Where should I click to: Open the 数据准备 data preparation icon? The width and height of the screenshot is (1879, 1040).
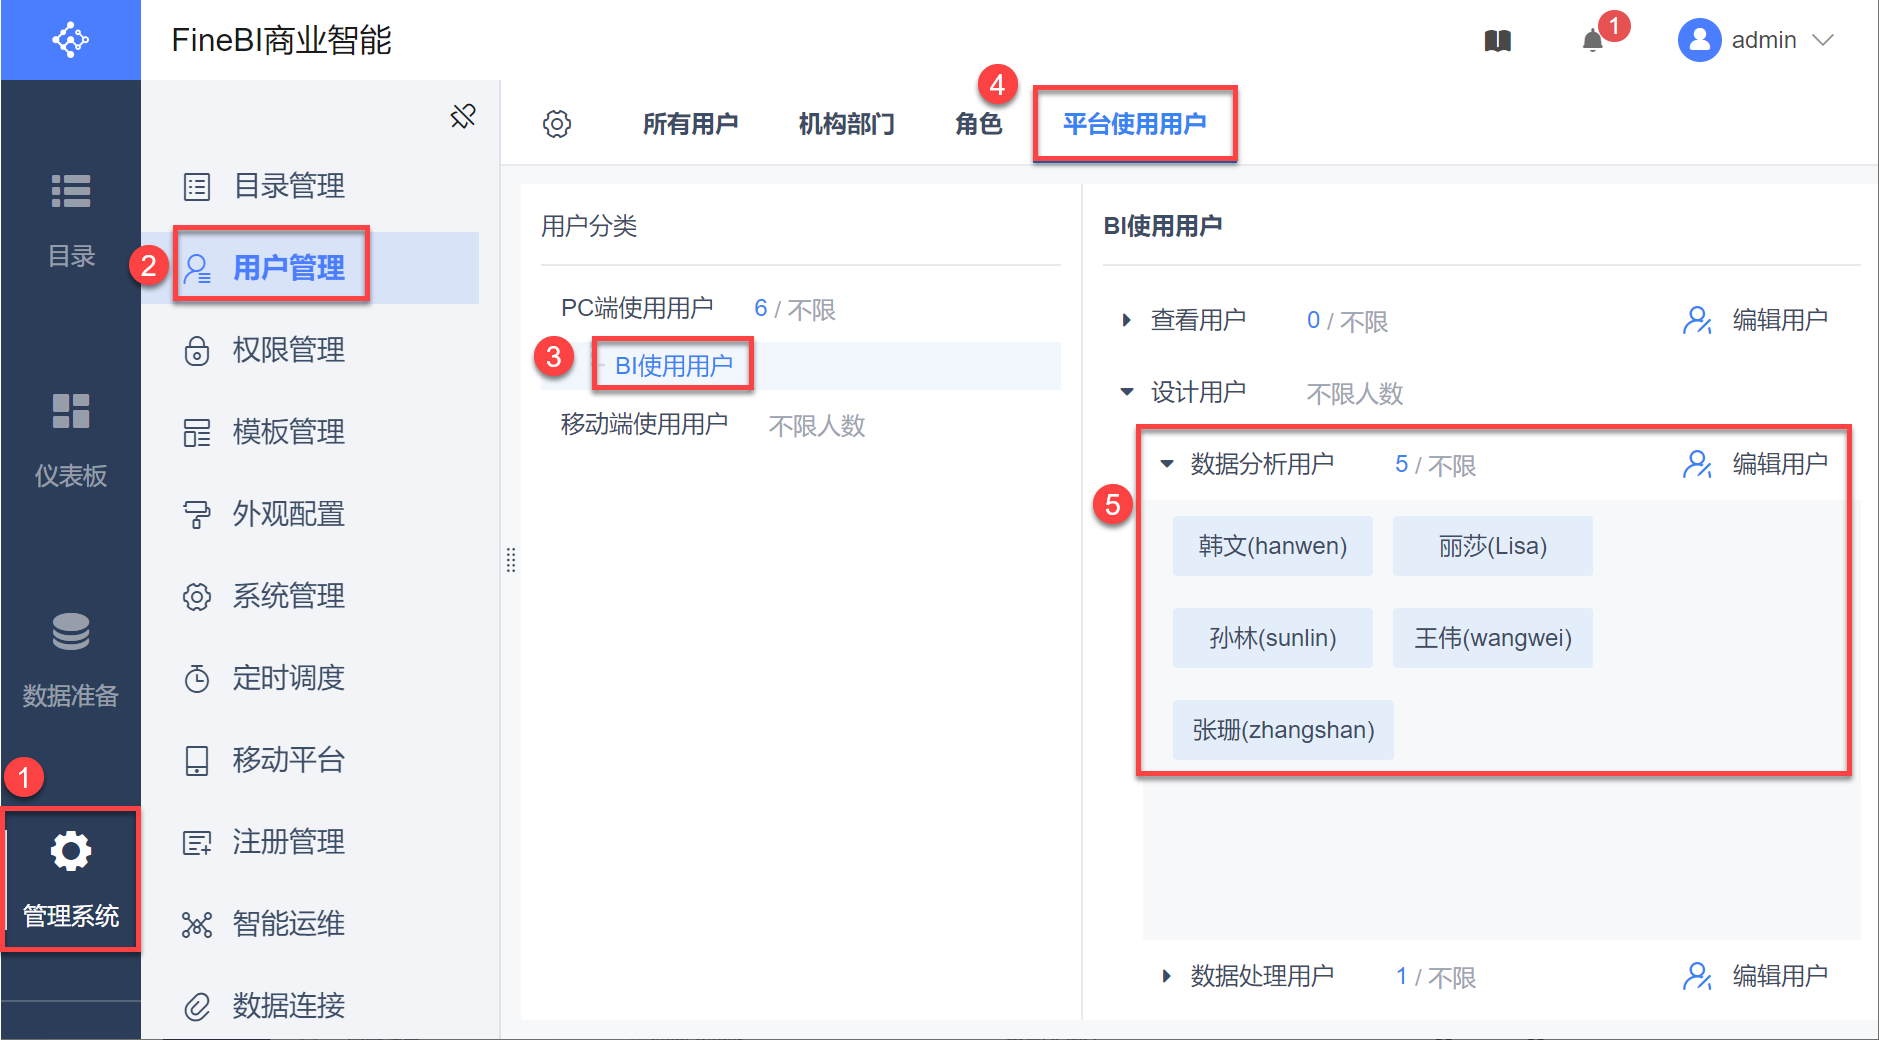pos(71,631)
